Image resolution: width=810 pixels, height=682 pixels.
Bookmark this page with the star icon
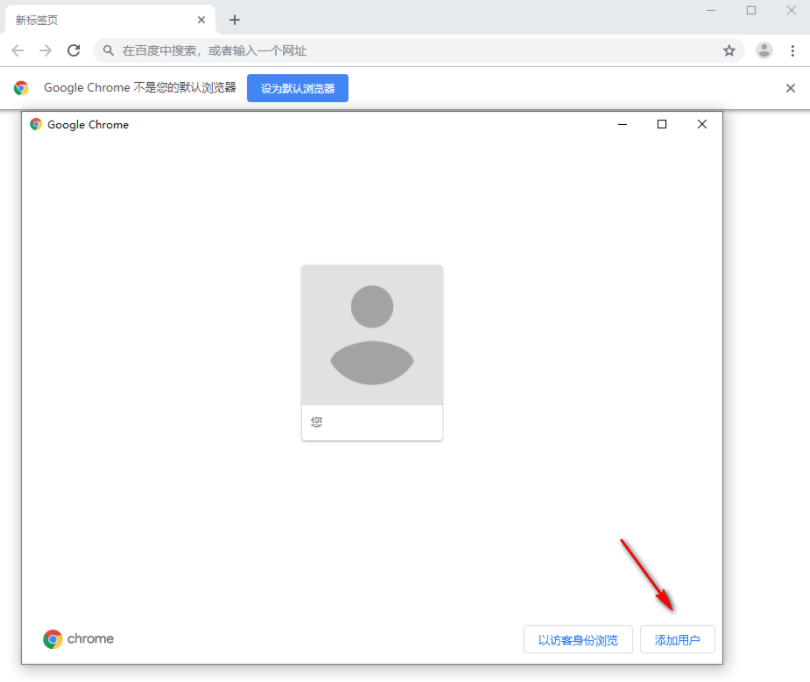tap(729, 51)
